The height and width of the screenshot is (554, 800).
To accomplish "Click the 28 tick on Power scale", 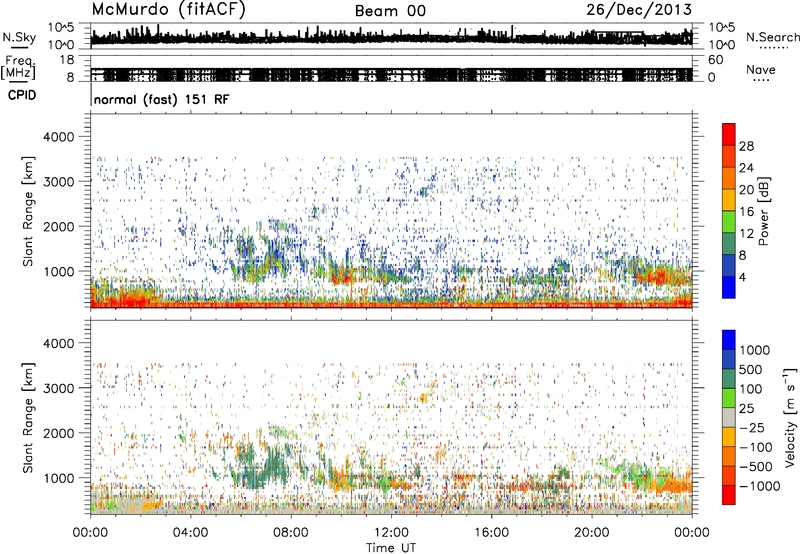I will point(746,146).
